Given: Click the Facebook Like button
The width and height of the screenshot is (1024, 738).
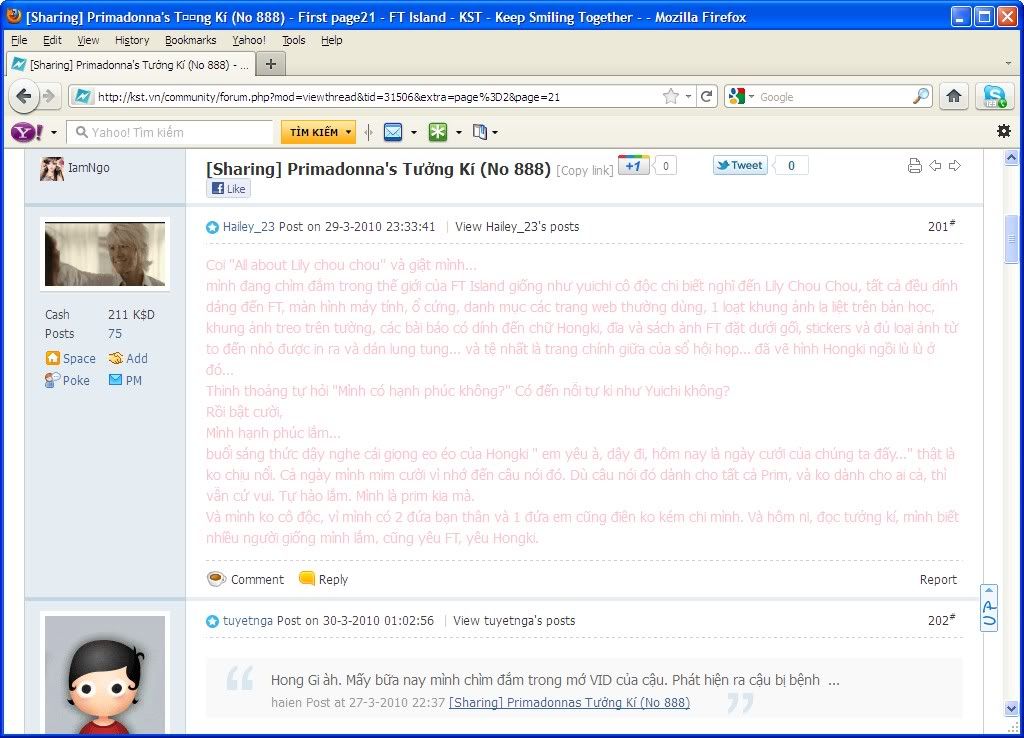Looking at the screenshot, I should click(x=229, y=189).
